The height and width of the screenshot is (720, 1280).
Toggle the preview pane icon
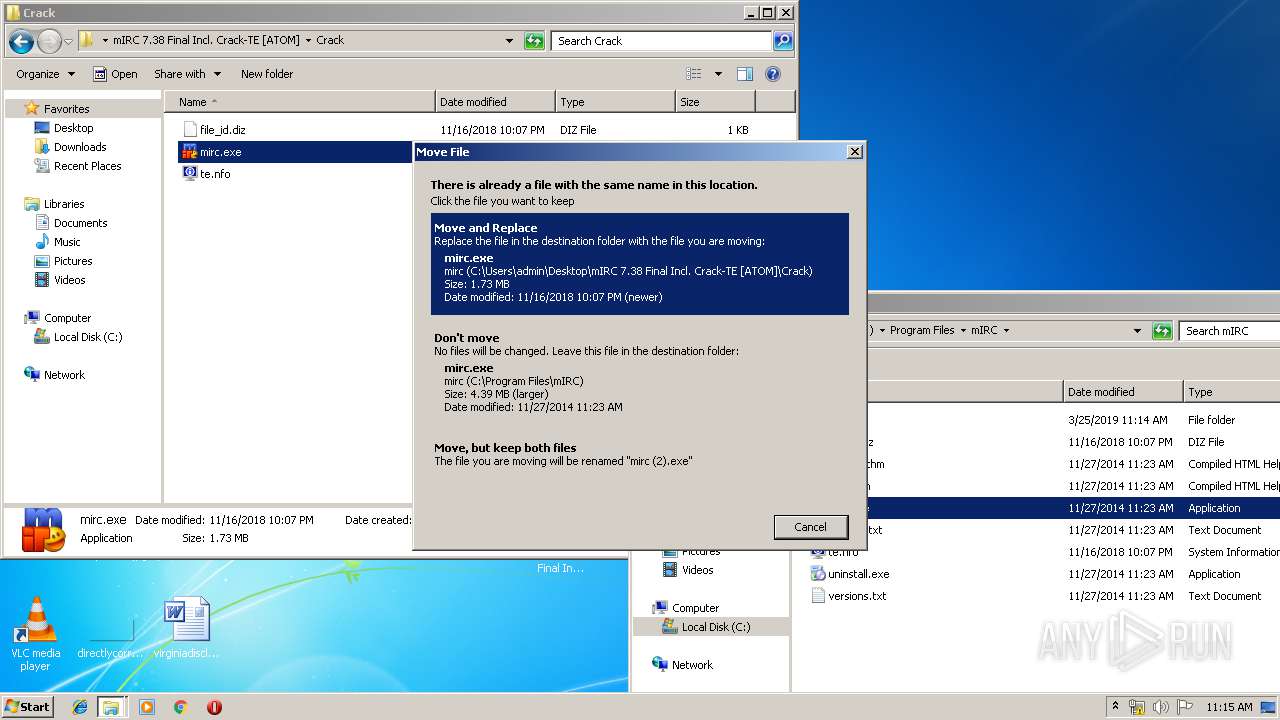tap(744, 74)
